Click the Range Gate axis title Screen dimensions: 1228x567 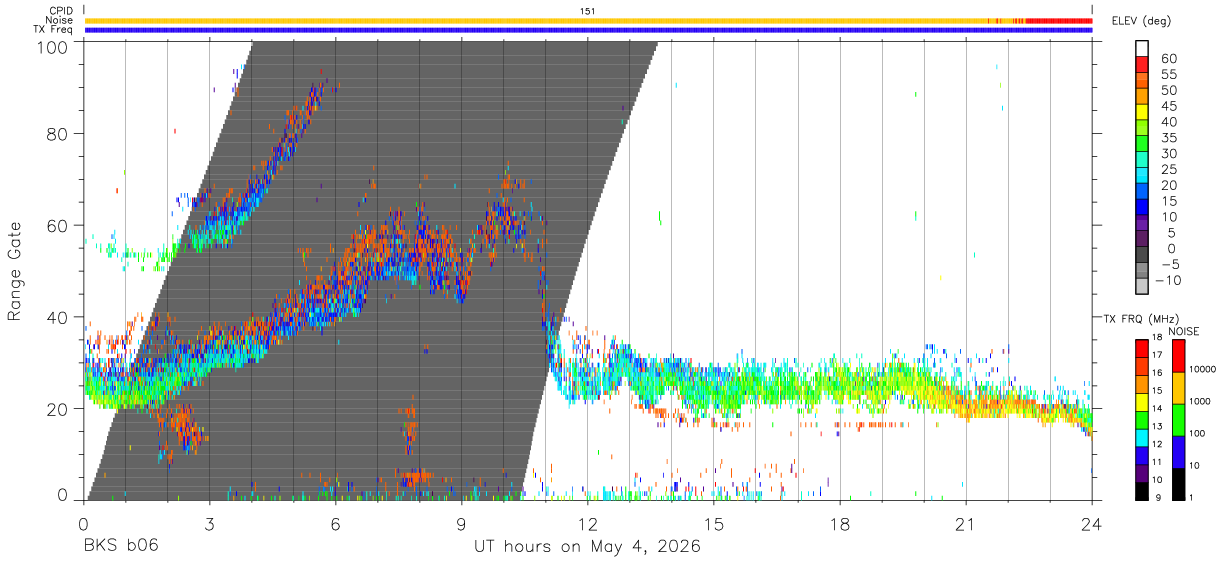(x=15, y=270)
